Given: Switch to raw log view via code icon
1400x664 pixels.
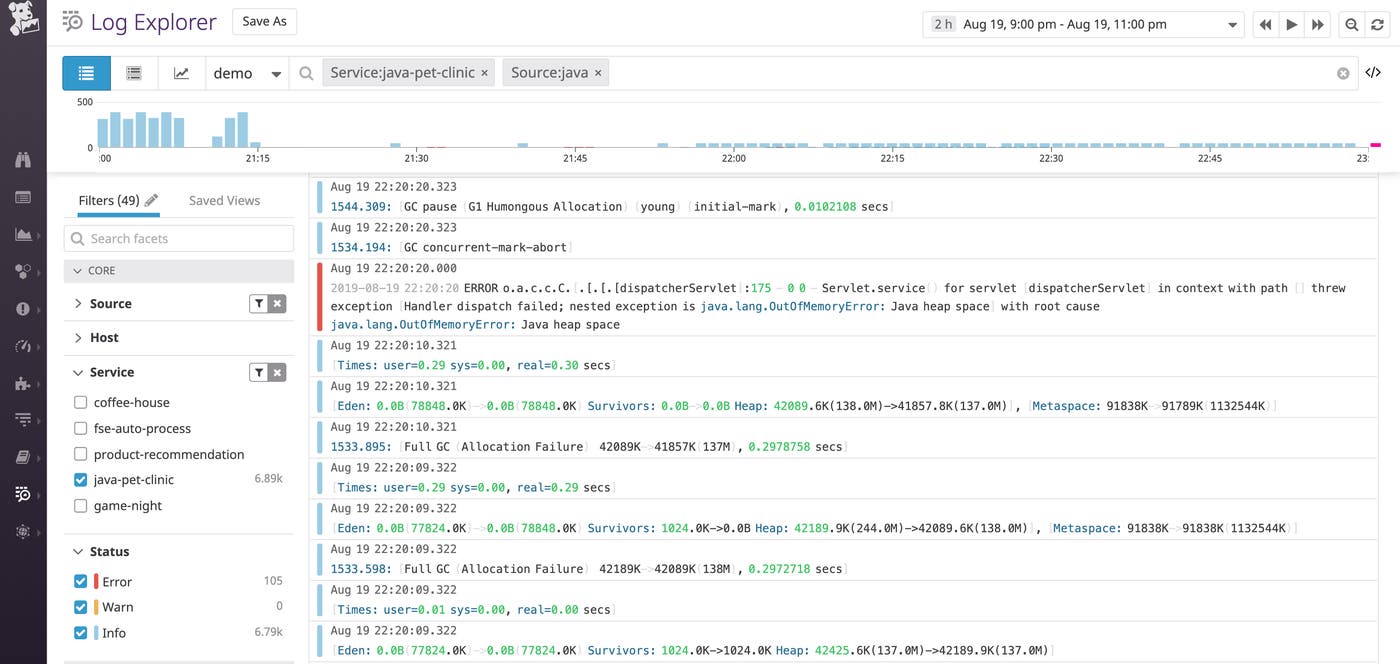Looking at the screenshot, I should coord(1373,71).
